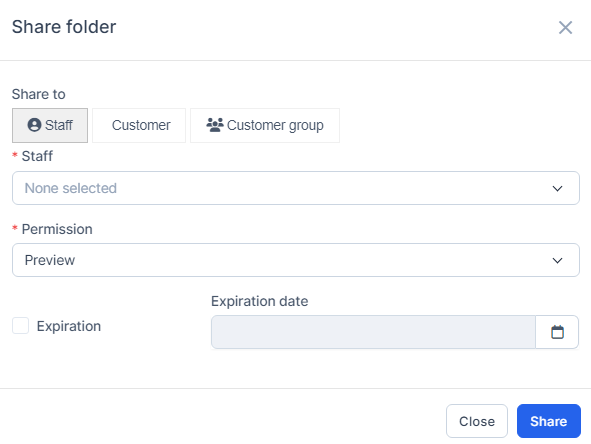Image resolution: width=591 pixels, height=444 pixels.
Task: Click the people group icon beside Customer group
Action: point(215,125)
